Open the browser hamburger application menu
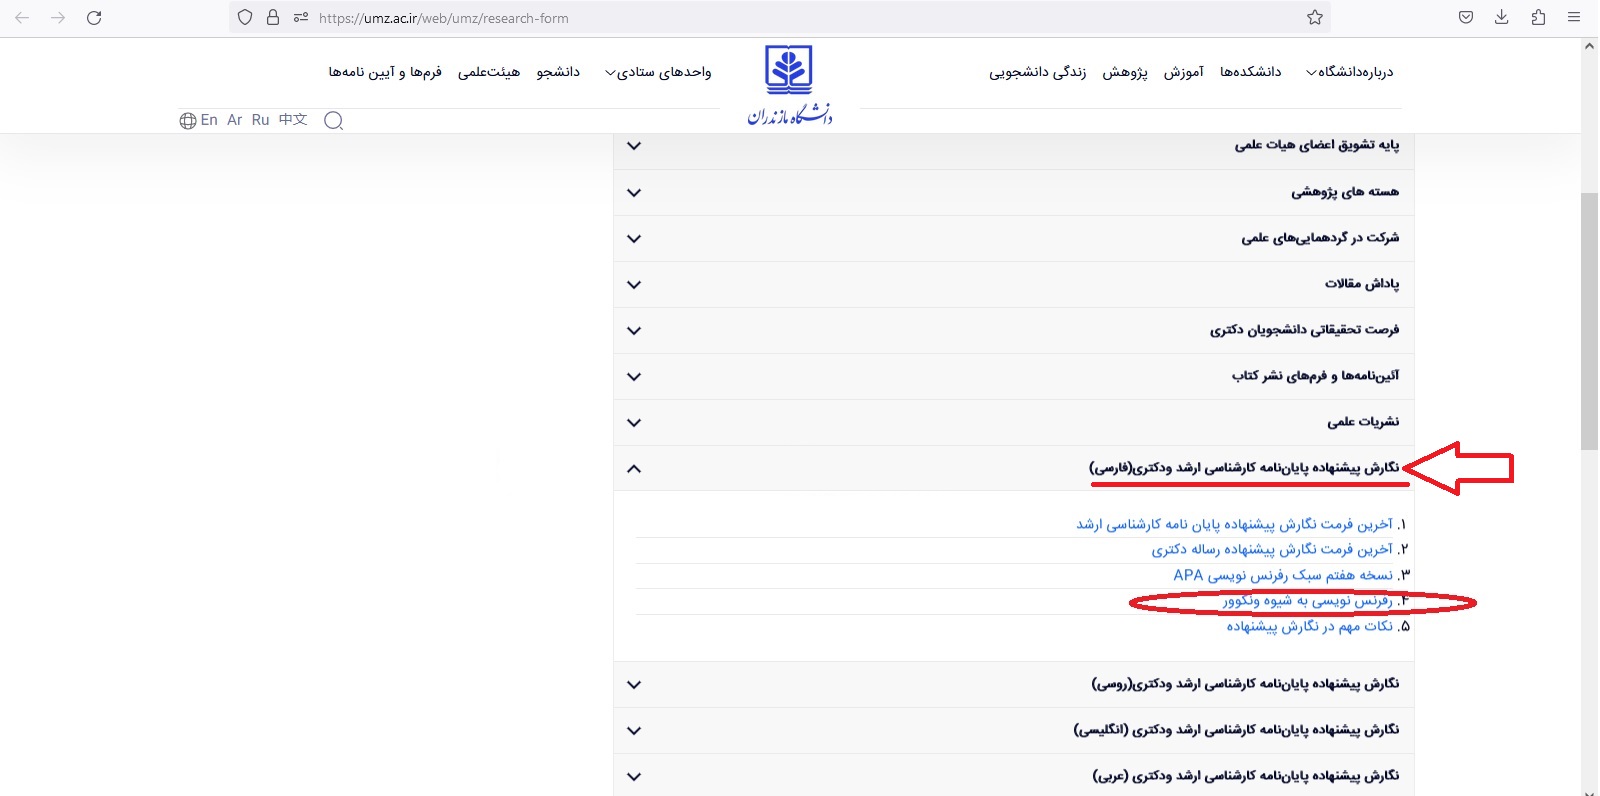Viewport: 1600px width, 796px height. coord(1574,18)
